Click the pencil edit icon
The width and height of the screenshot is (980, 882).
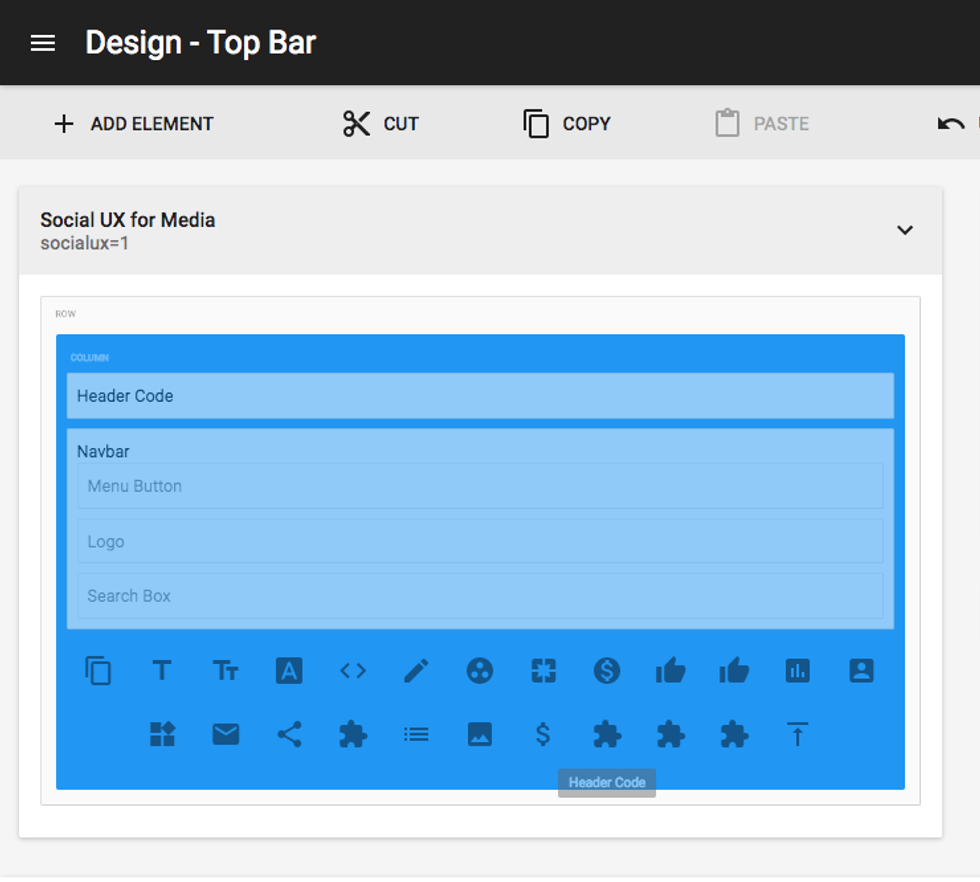[416, 671]
